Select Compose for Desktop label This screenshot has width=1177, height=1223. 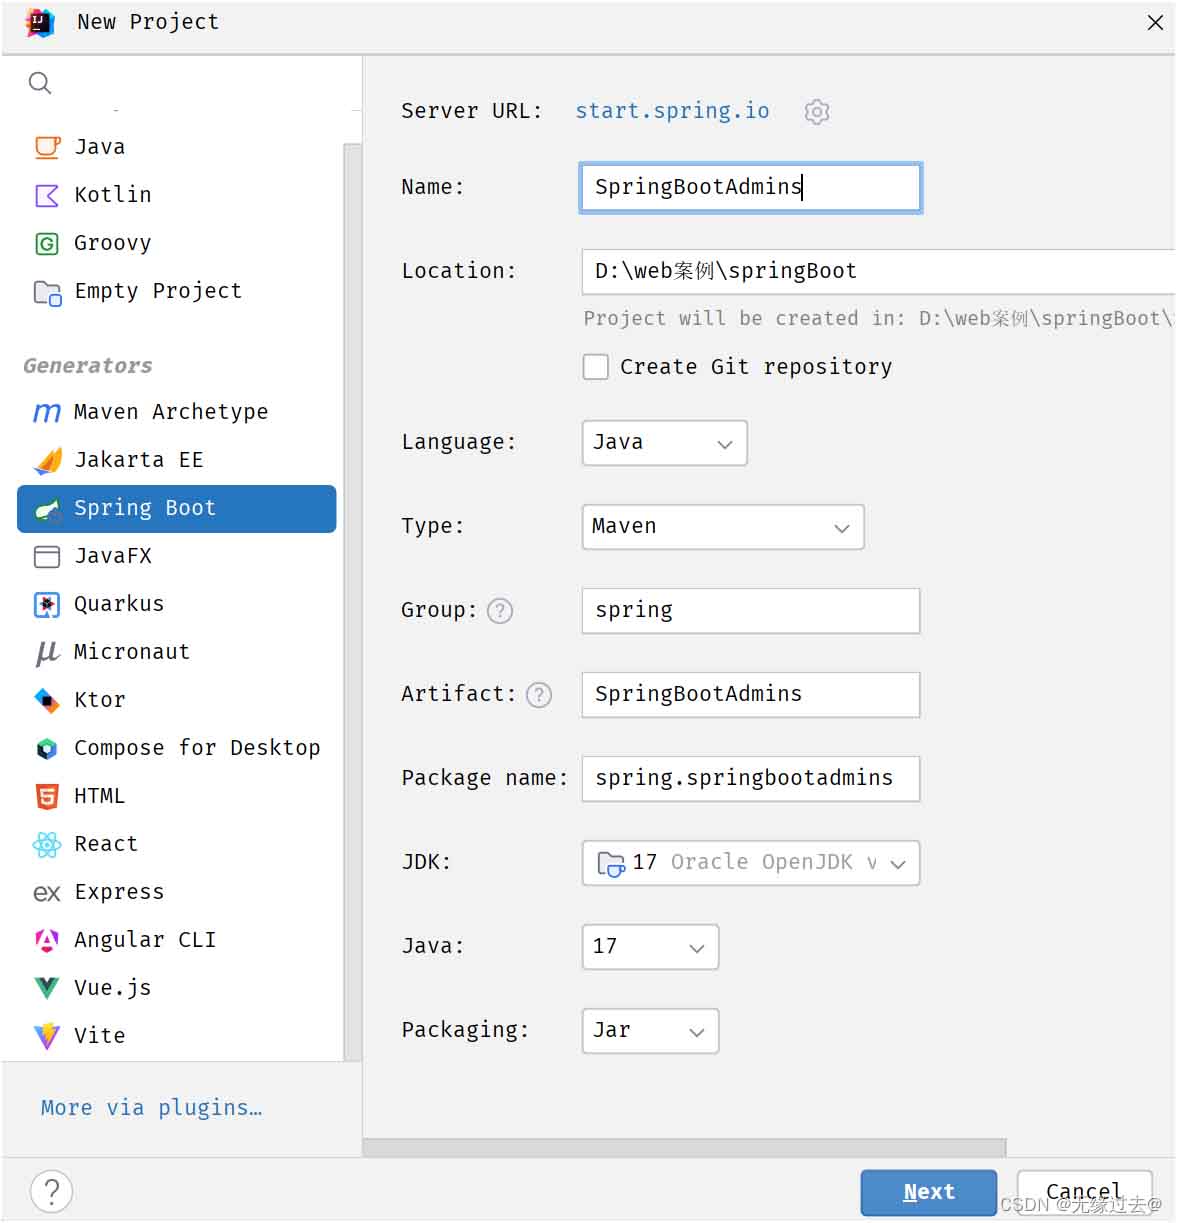click(x=197, y=748)
